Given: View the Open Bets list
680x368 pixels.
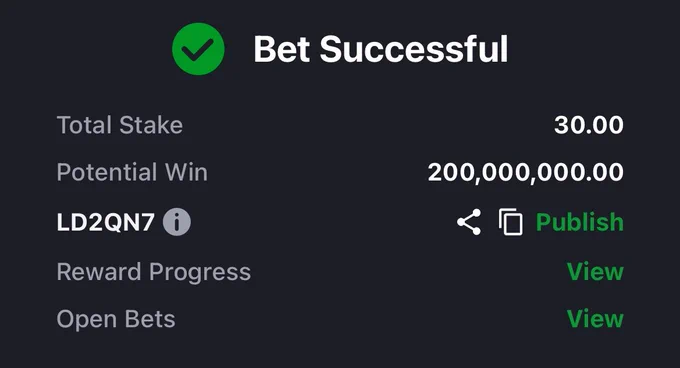Looking at the screenshot, I should (595, 319).
